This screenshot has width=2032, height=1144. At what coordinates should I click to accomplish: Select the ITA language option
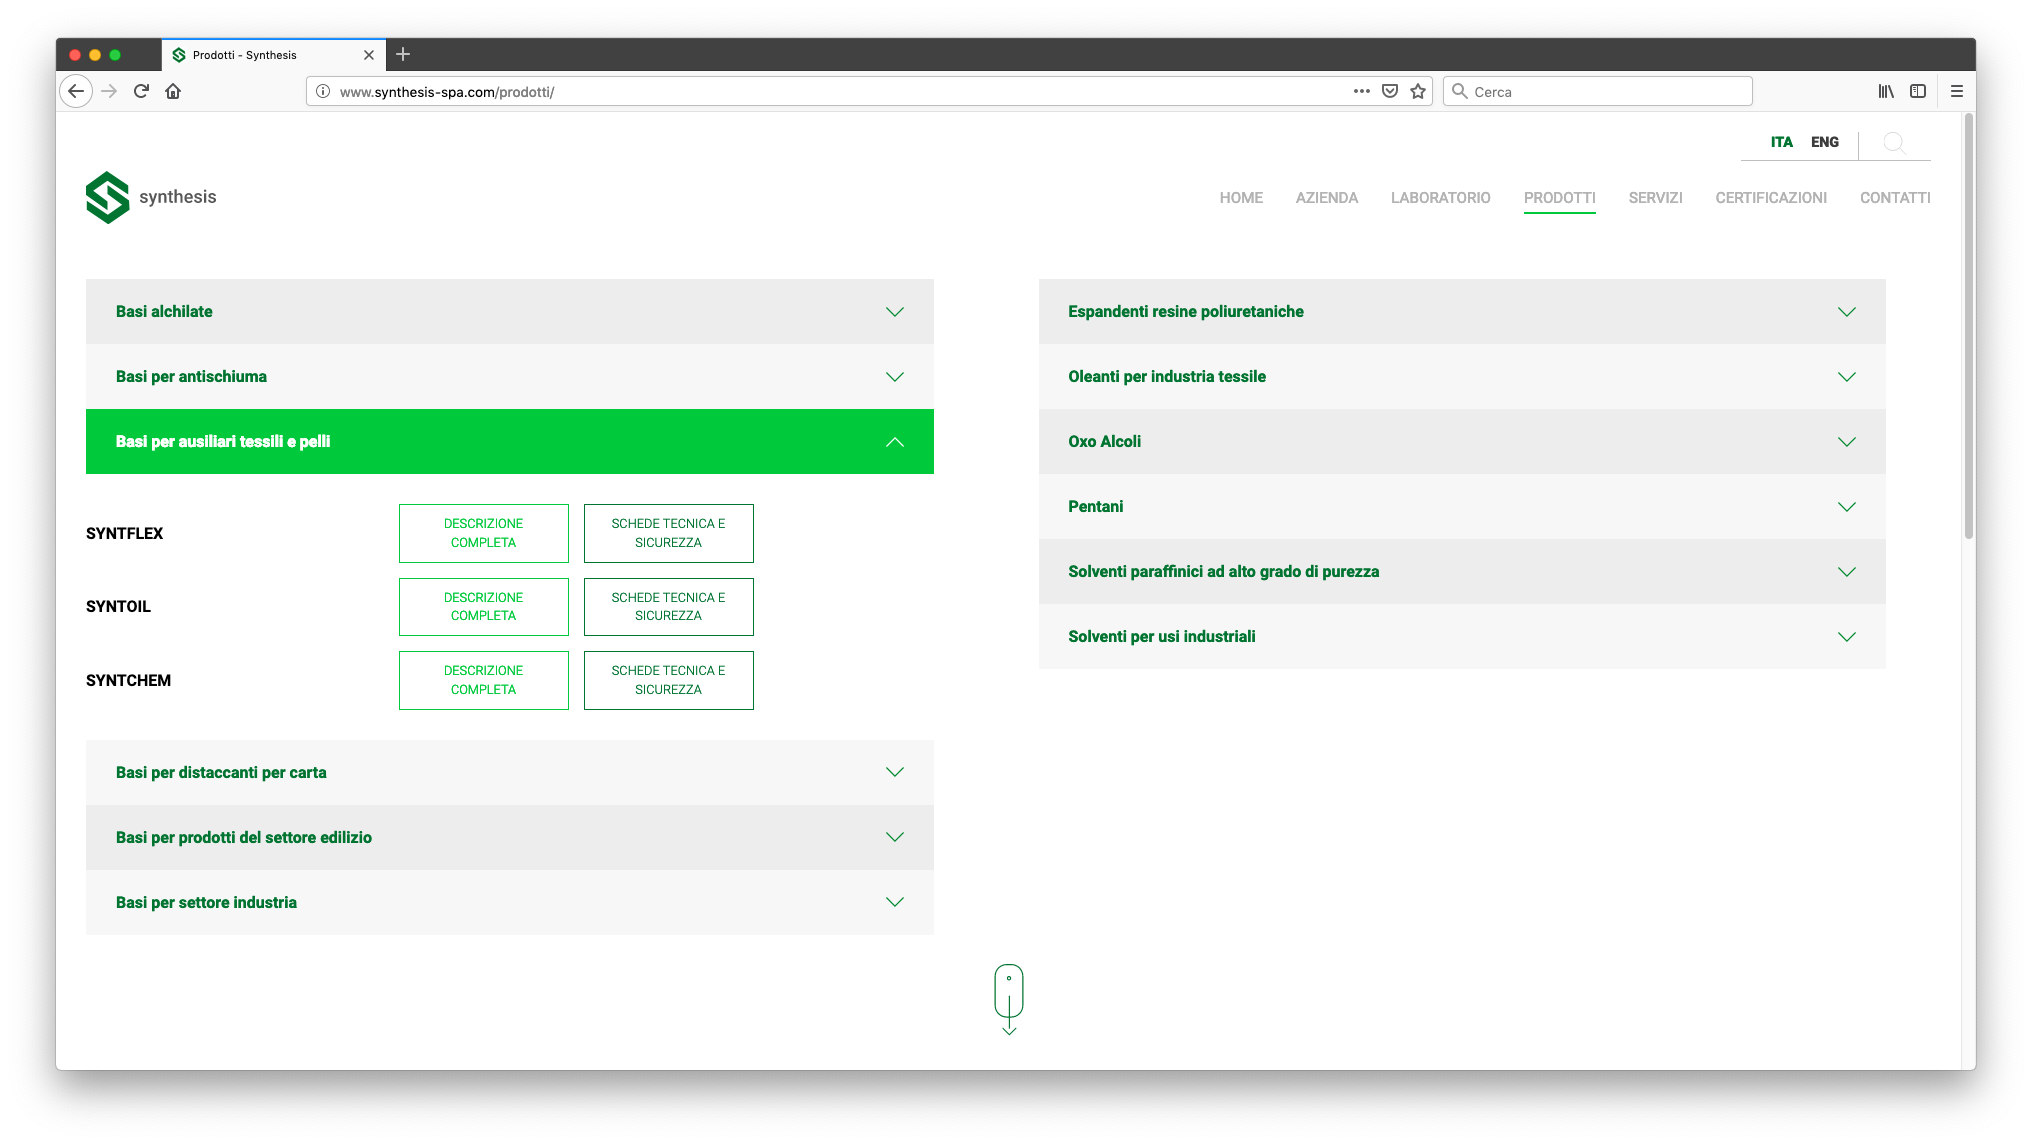point(1781,142)
